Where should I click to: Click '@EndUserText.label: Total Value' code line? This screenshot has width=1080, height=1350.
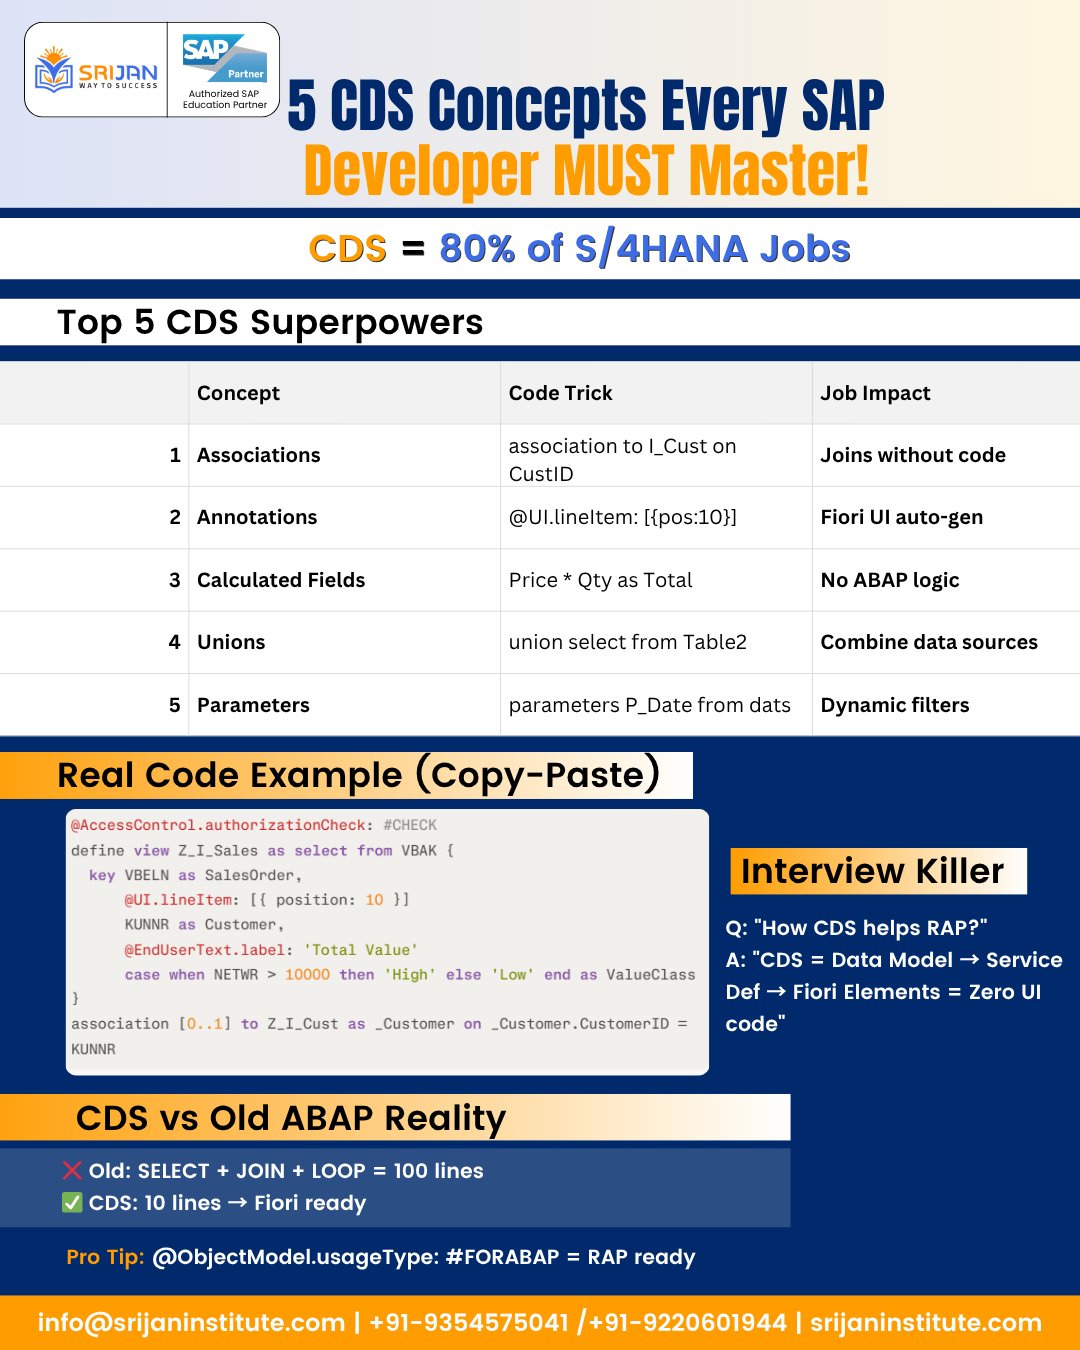click(x=271, y=950)
